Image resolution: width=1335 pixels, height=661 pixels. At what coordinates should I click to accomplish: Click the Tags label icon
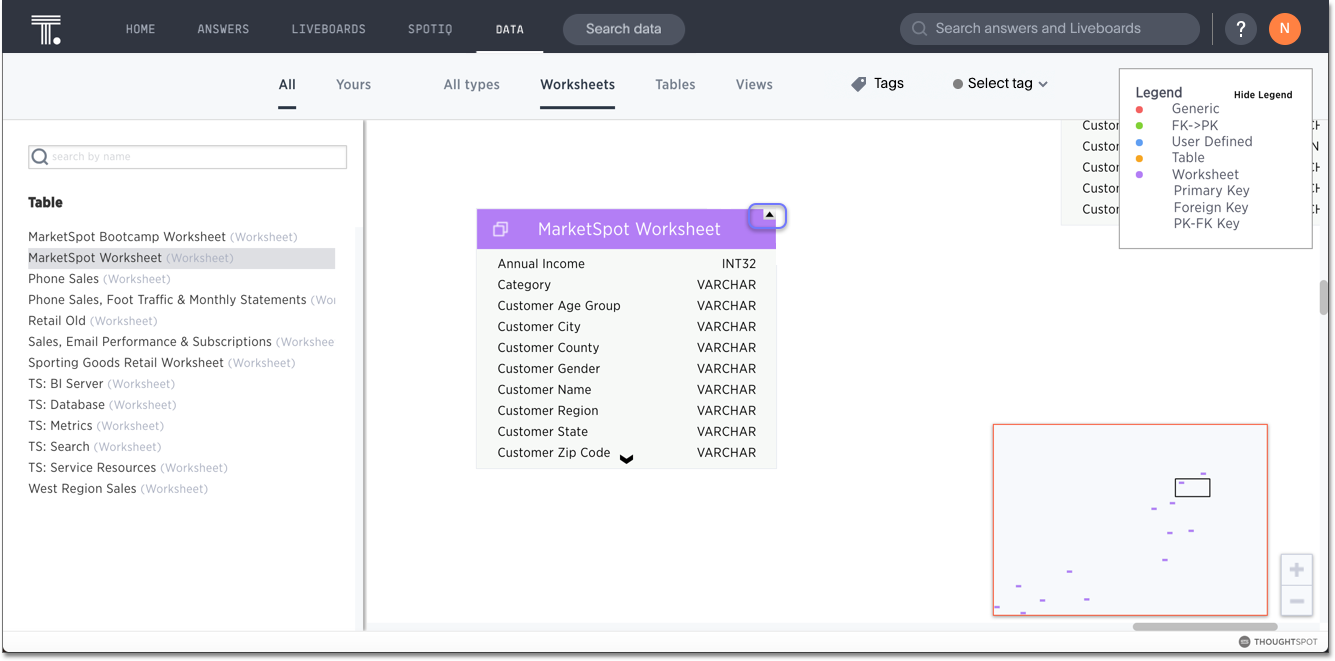[858, 84]
